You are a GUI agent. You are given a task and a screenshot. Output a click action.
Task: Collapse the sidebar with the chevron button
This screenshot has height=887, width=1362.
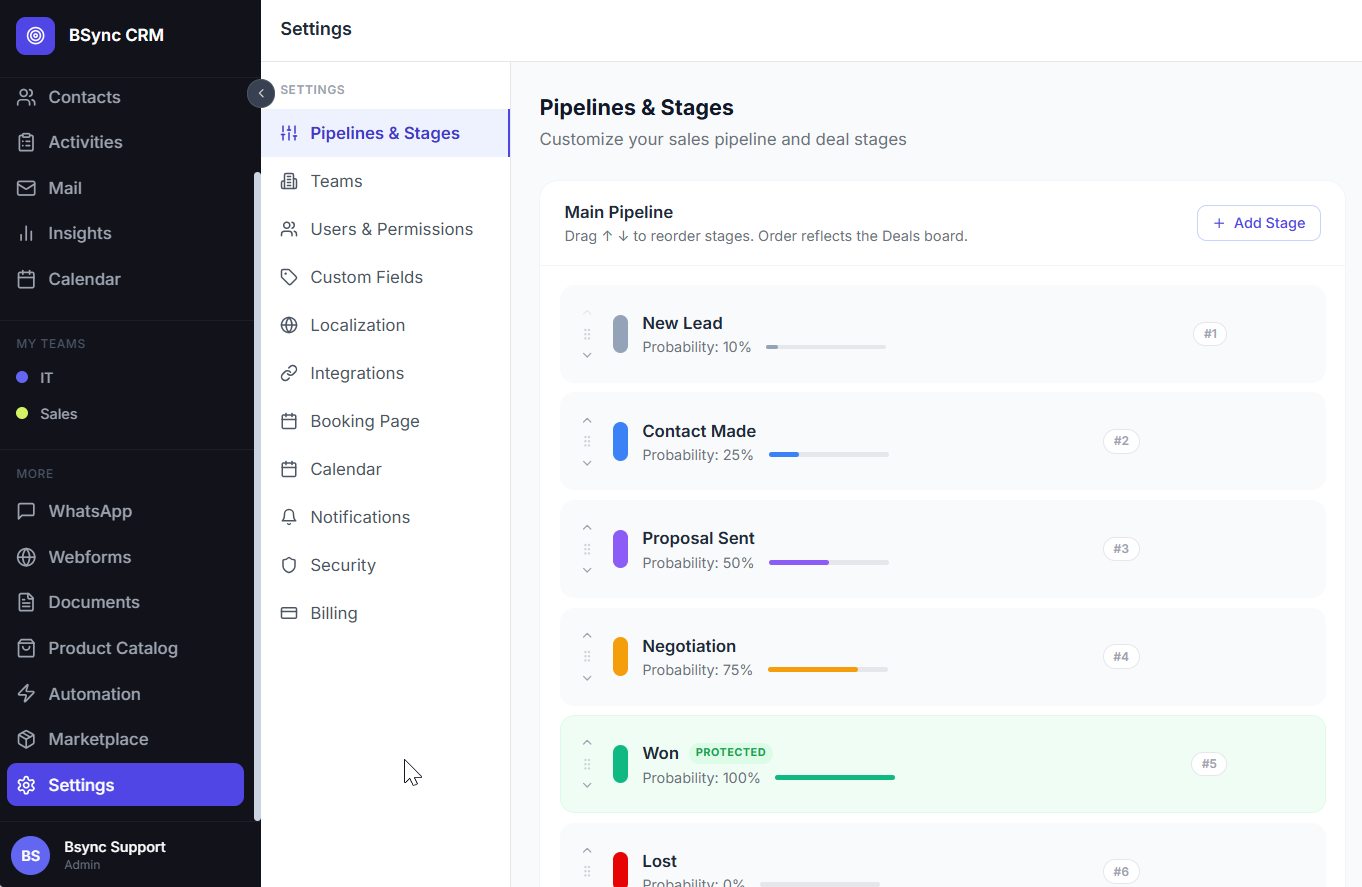pyautogui.click(x=261, y=93)
